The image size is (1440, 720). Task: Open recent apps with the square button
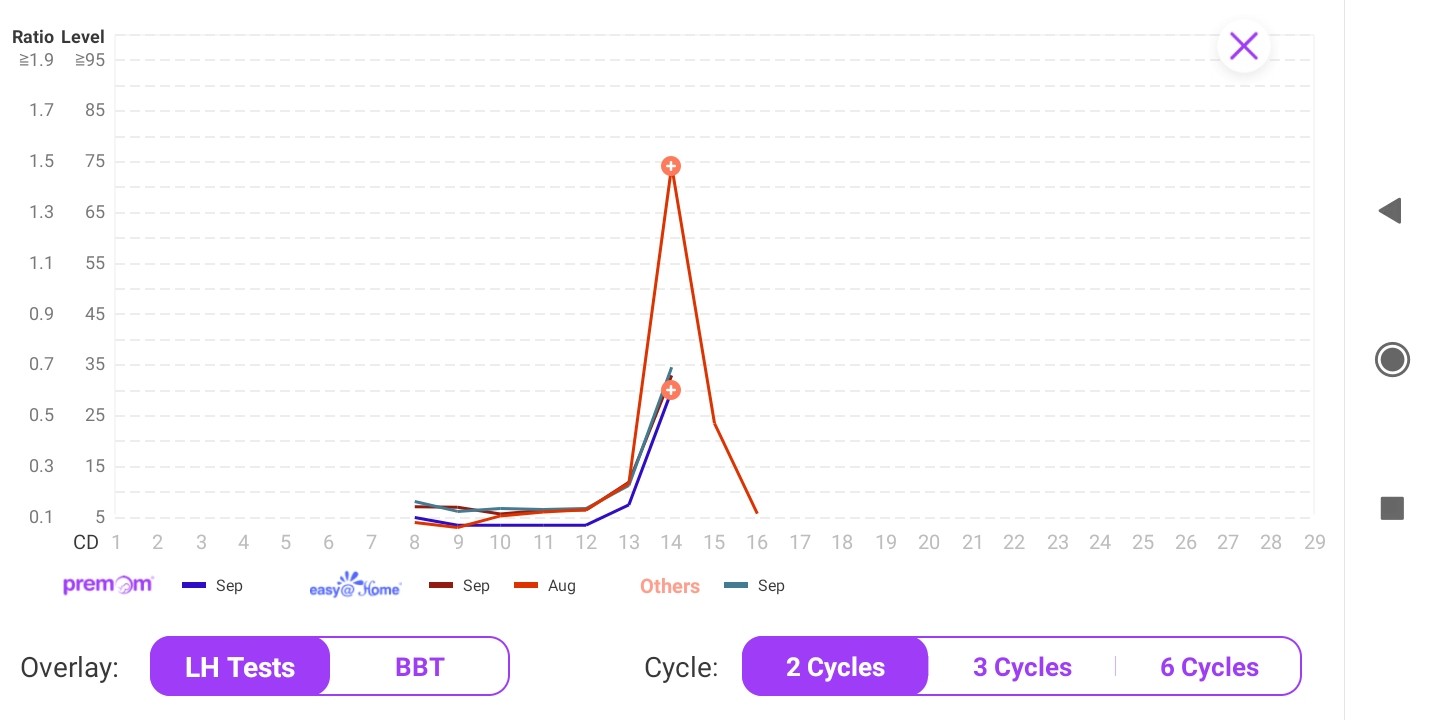(1392, 509)
